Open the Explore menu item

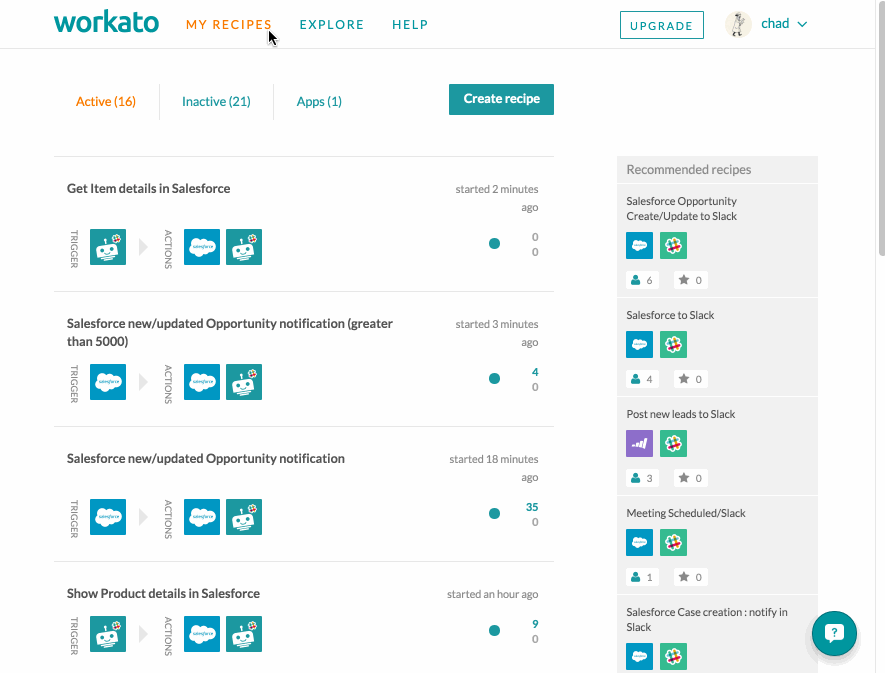tap(332, 25)
